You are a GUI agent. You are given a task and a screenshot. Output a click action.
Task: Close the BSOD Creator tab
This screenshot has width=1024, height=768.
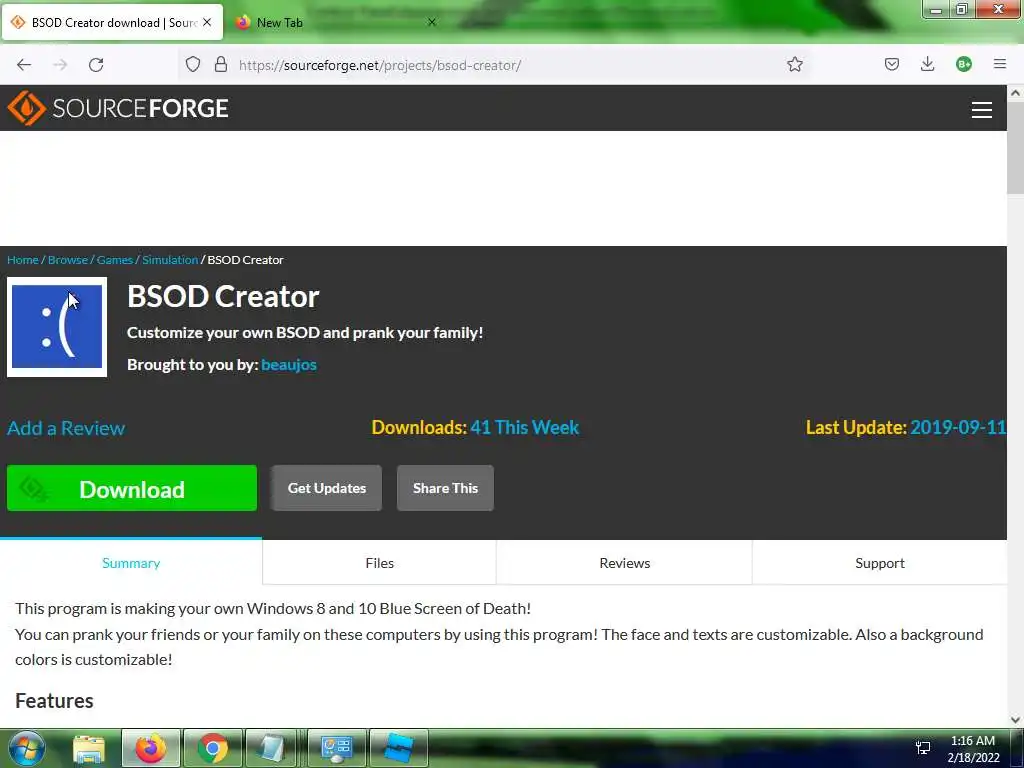207,22
